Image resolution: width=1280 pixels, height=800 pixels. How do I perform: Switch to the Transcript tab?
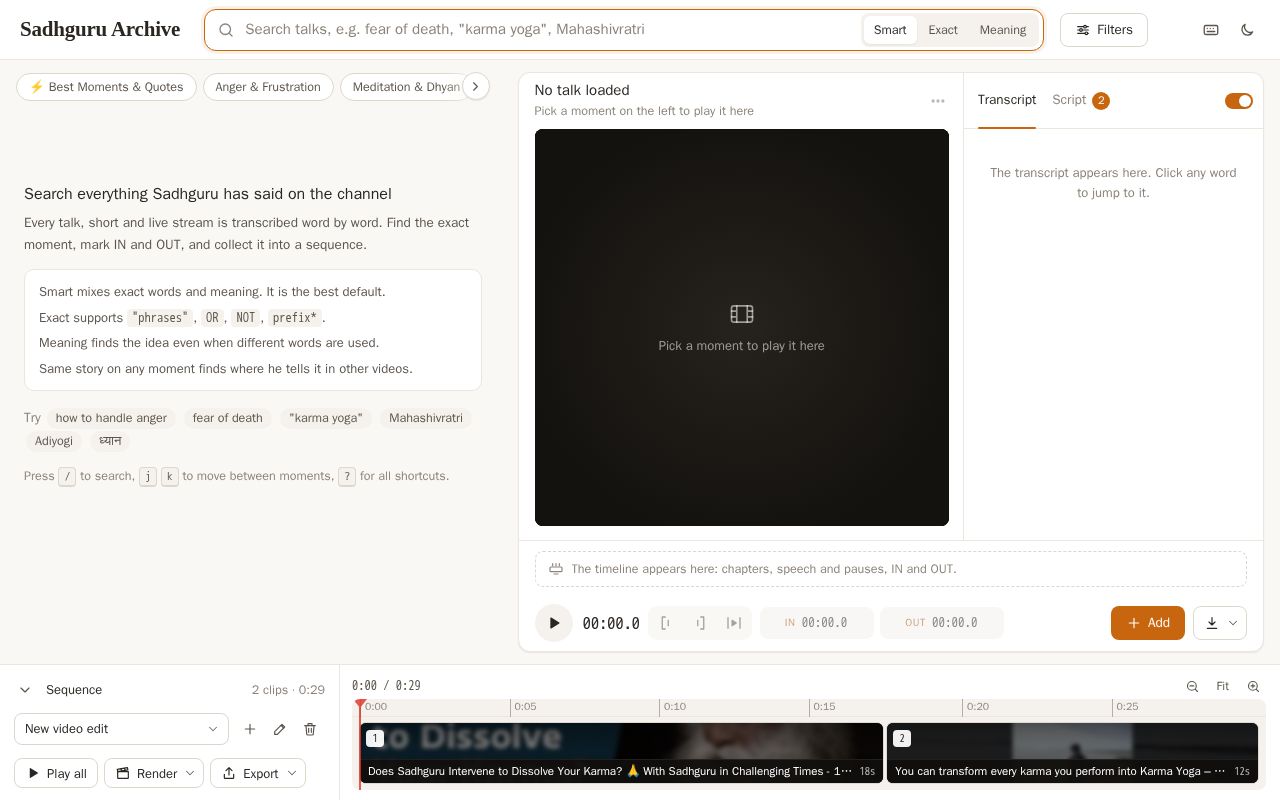coord(1007,100)
